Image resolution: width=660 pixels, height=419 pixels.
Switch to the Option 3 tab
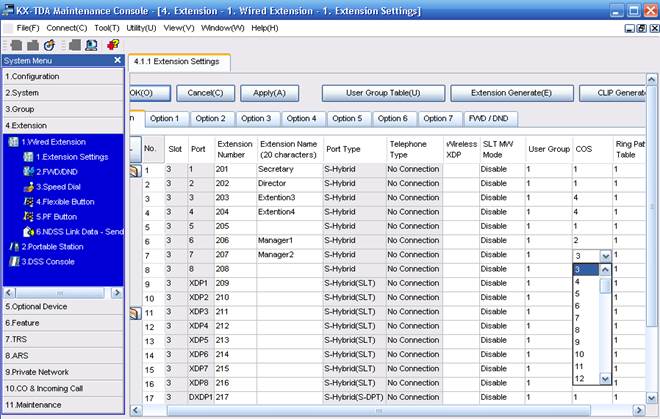[x=256, y=119]
